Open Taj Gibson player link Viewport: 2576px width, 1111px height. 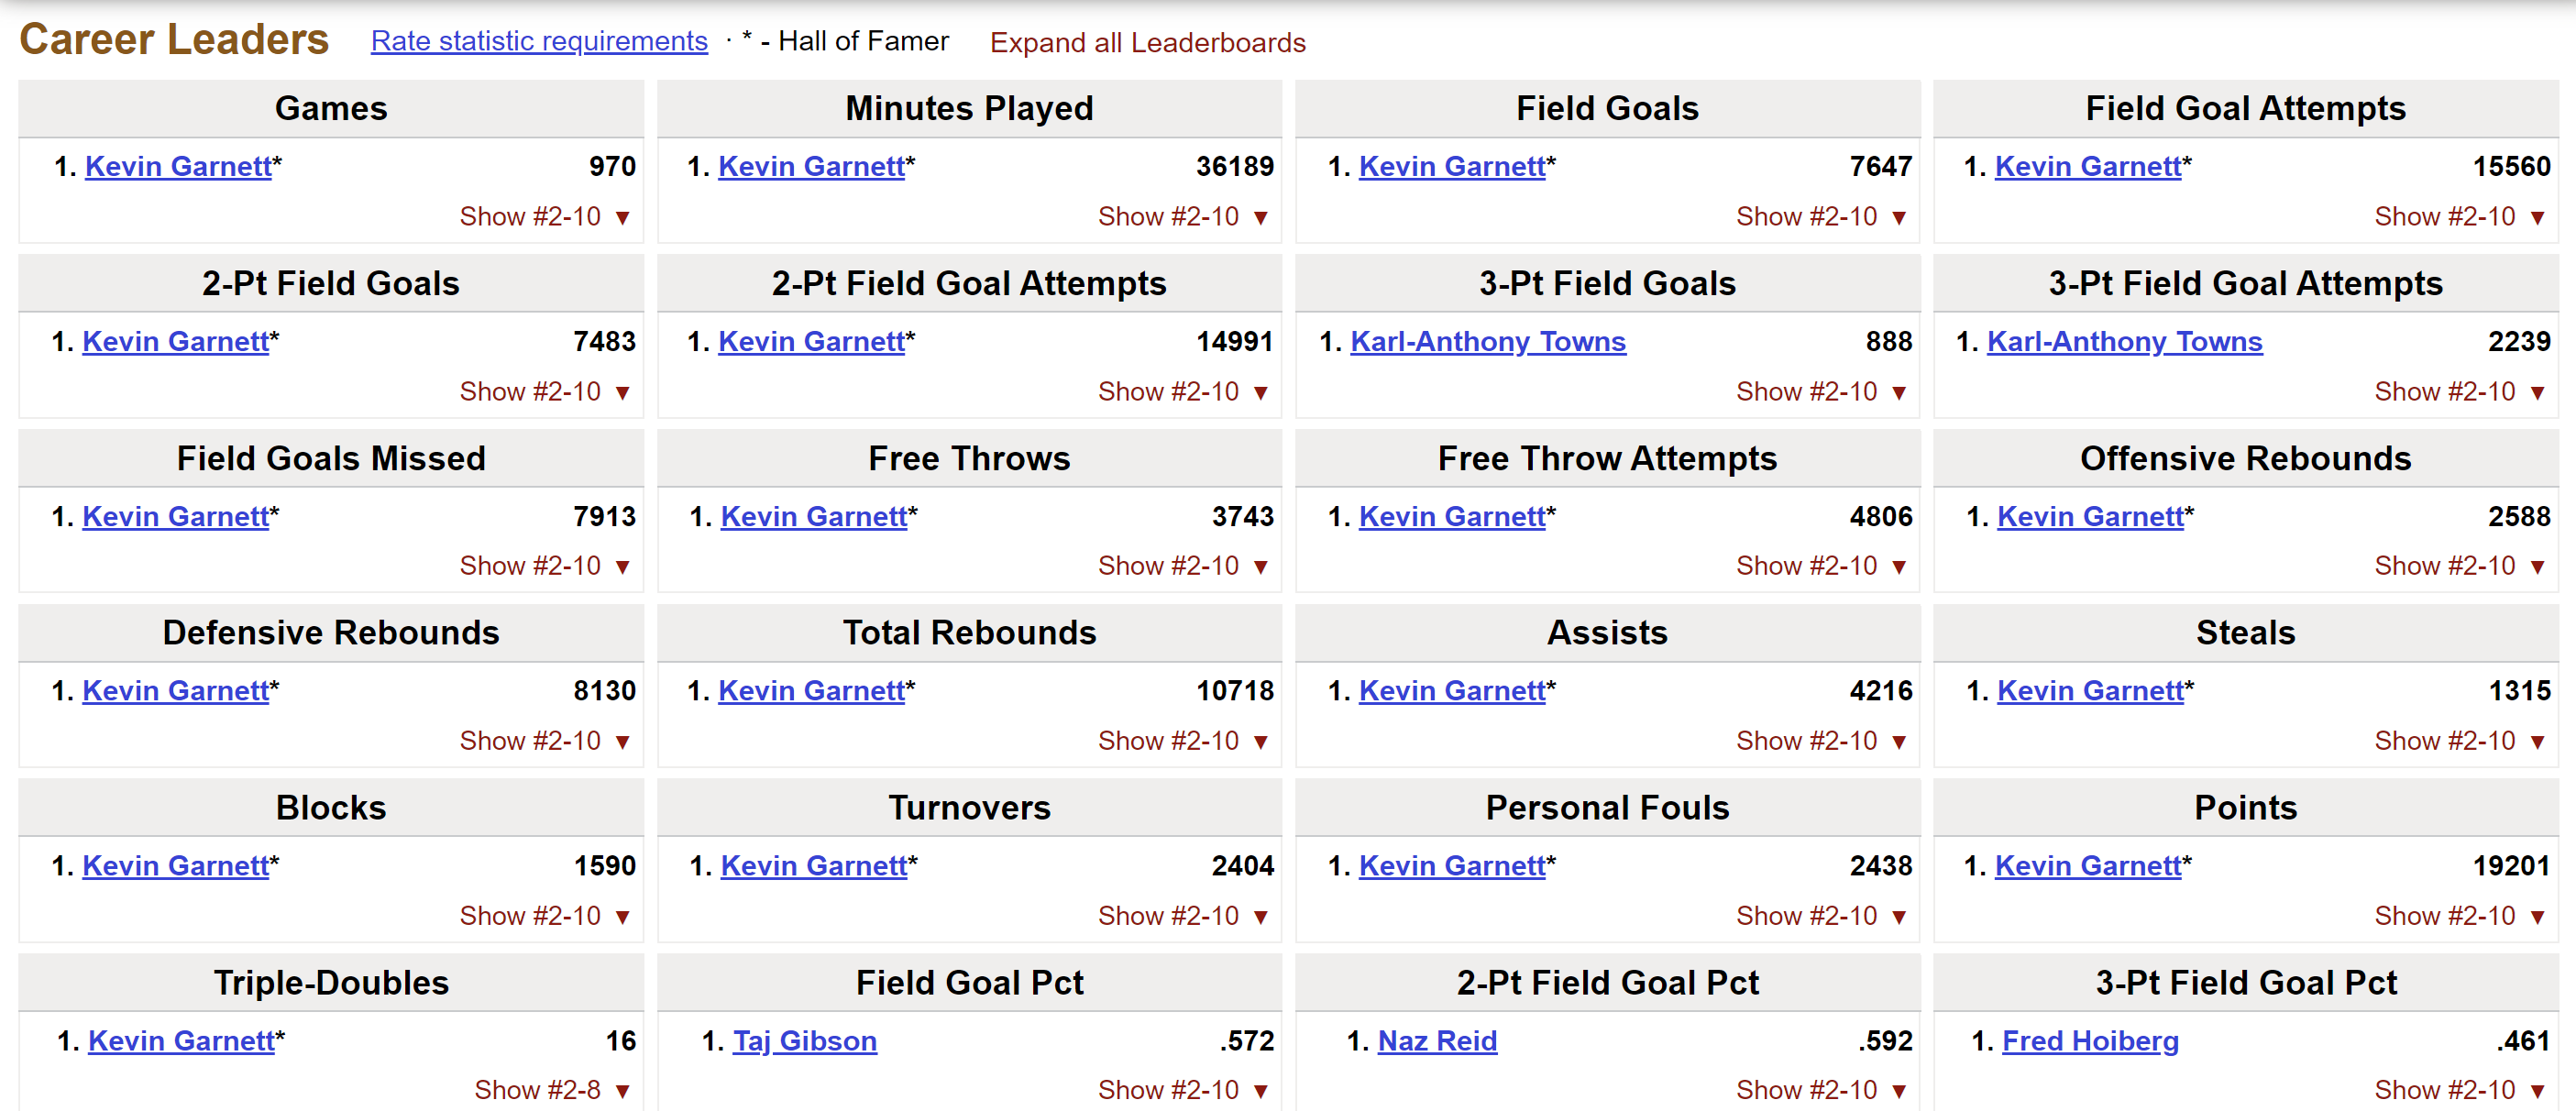coord(805,1040)
